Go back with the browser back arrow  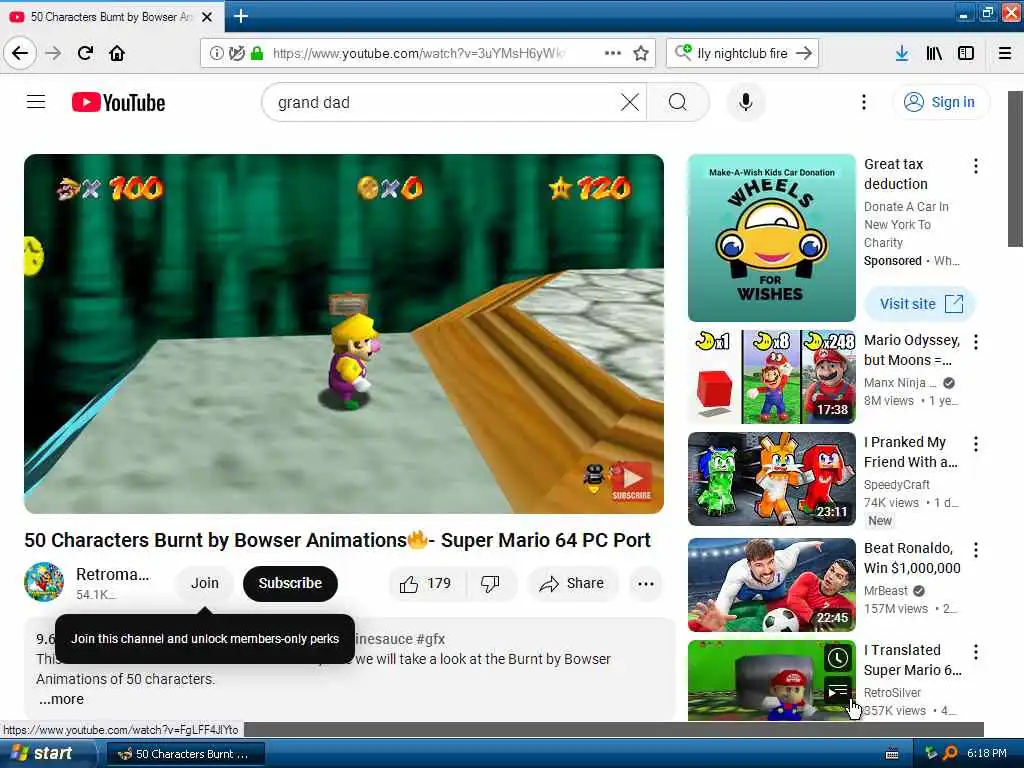point(20,53)
